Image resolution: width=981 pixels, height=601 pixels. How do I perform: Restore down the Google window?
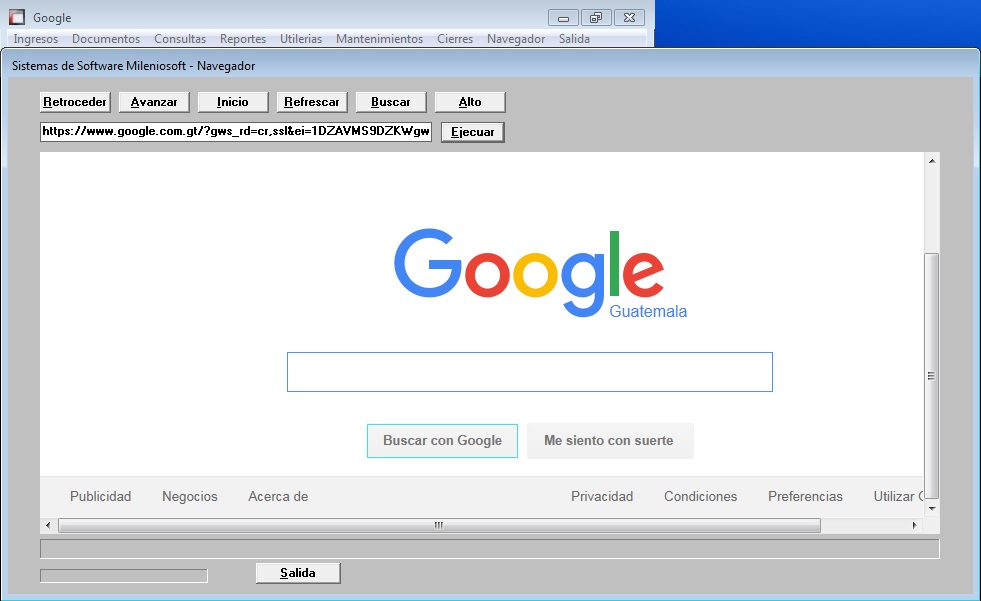tap(596, 18)
